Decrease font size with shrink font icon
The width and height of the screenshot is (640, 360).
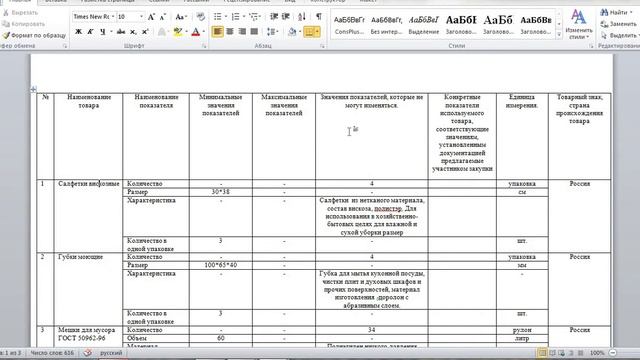(x=162, y=17)
